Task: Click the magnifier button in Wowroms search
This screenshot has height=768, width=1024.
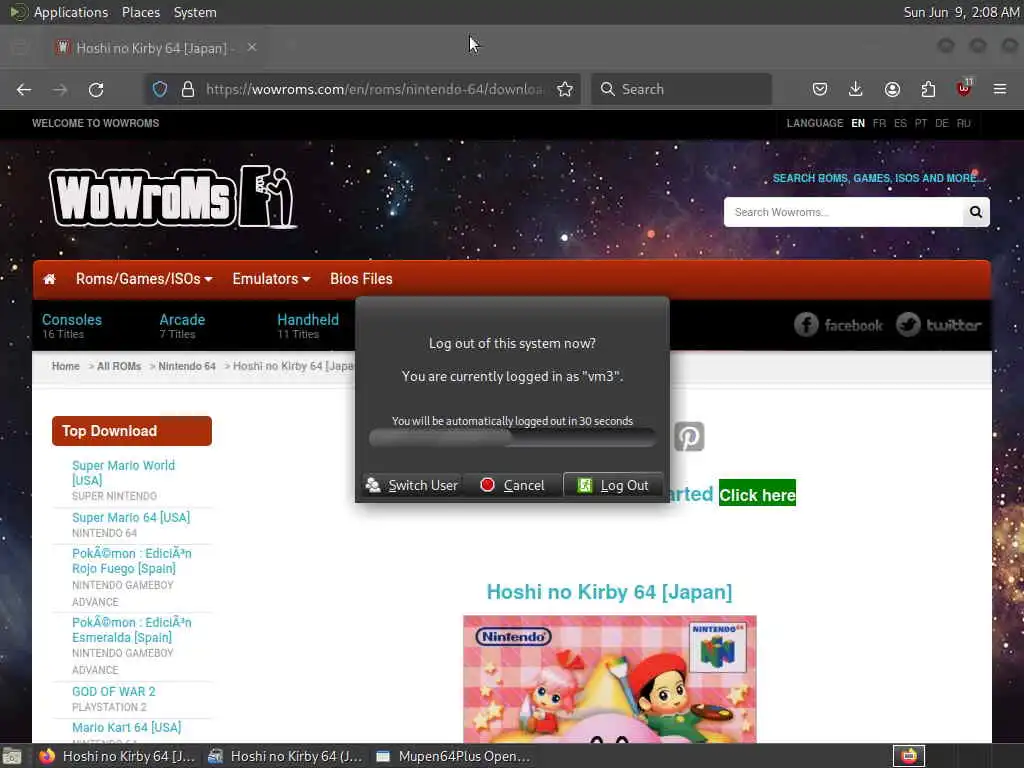Action: point(976,212)
